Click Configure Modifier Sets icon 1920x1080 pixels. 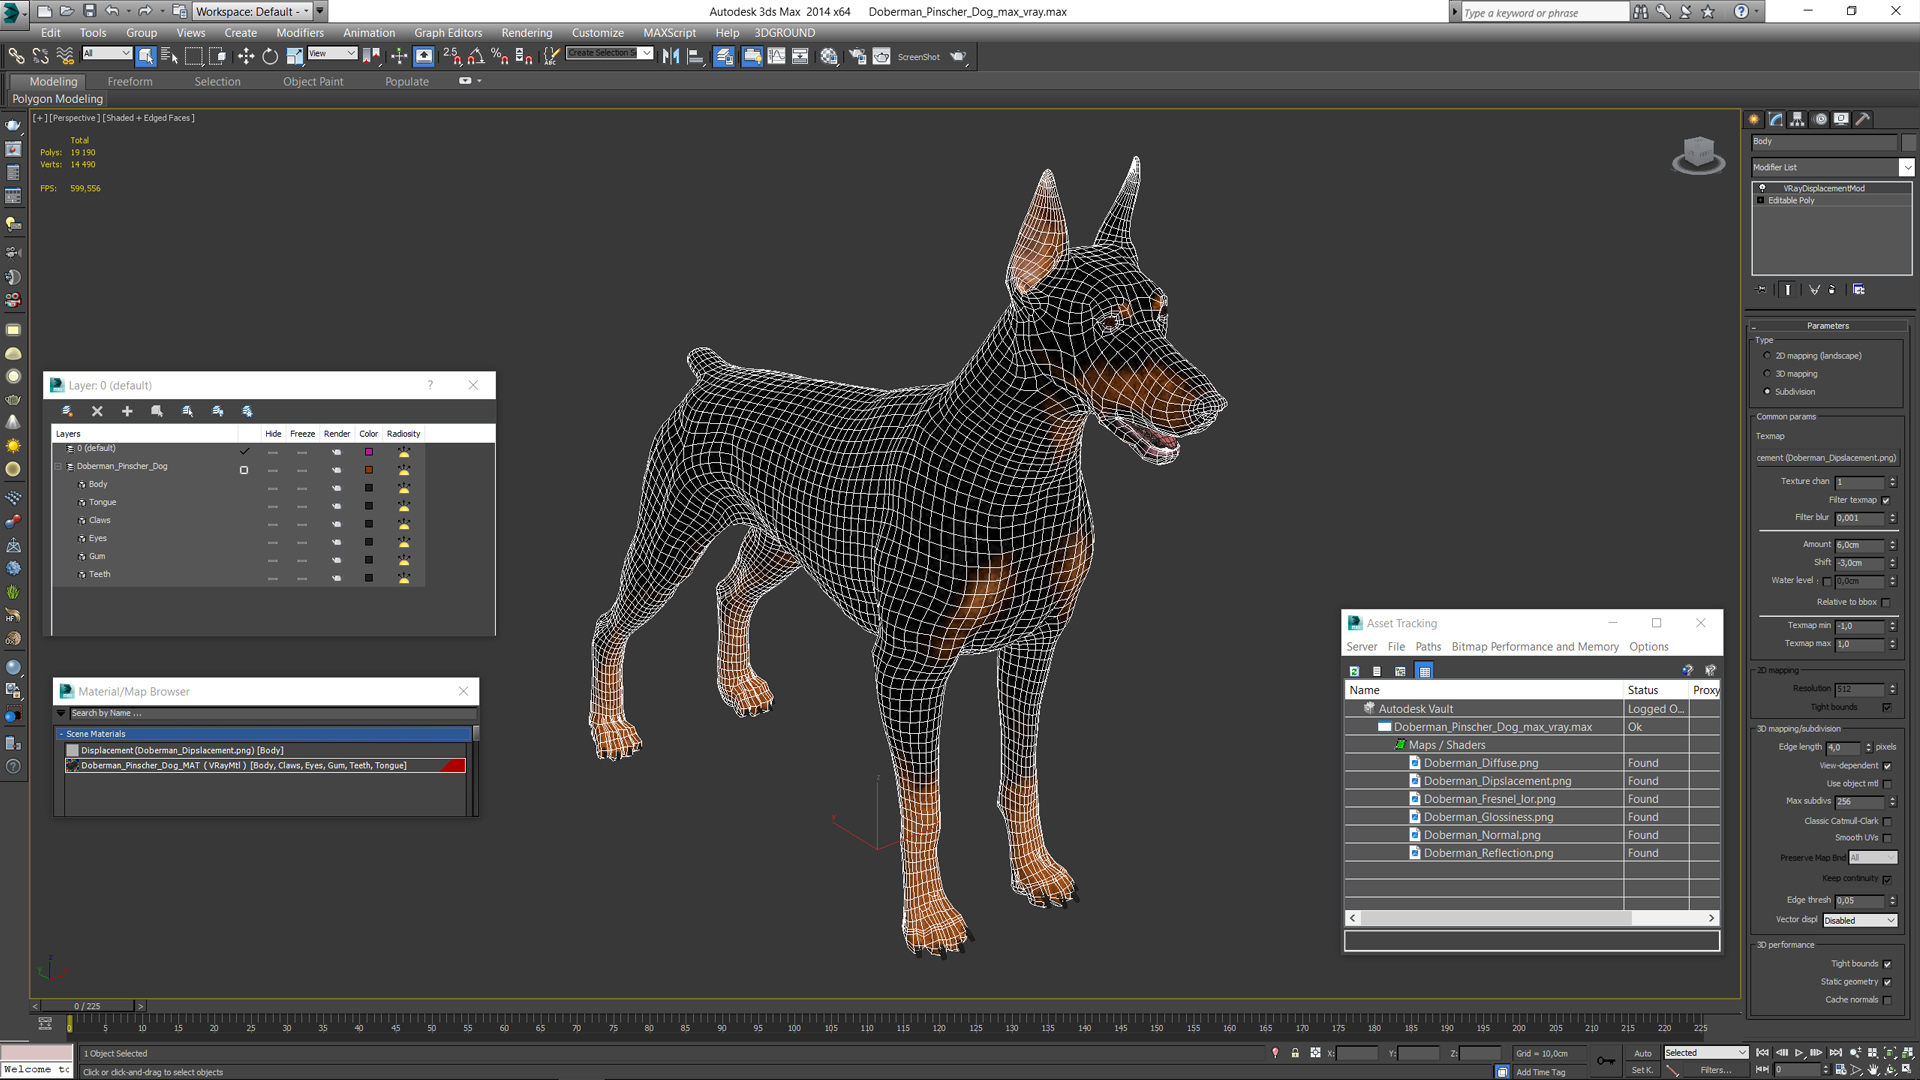click(1858, 290)
